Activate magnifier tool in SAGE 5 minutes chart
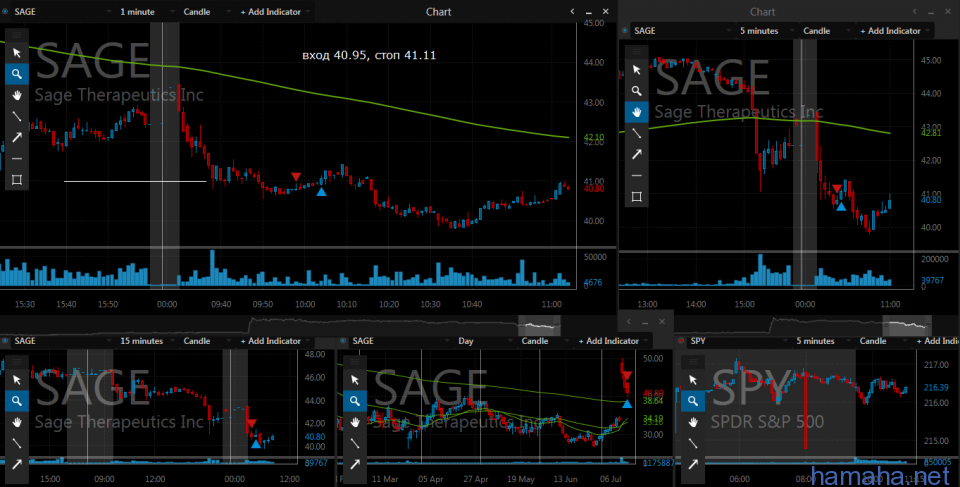Viewport: 960px width, 487px height. point(637,91)
